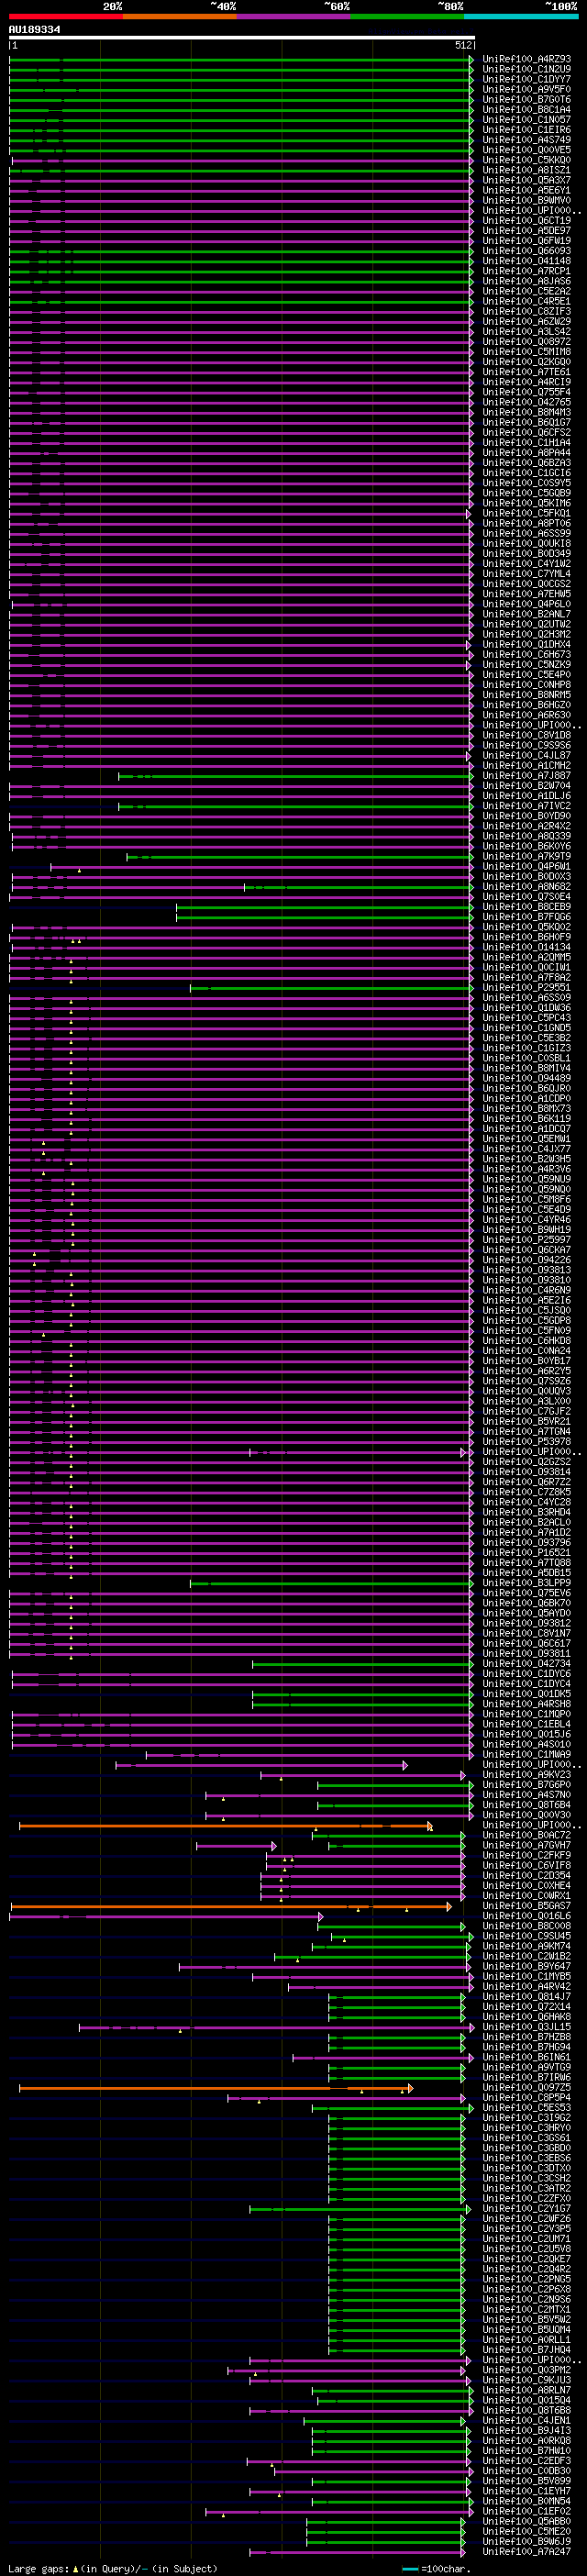Screen dimensions: 587x2576
Task: Click the green alignment bar for UniRef100_B8CEB9
Action: tap(324, 907)
